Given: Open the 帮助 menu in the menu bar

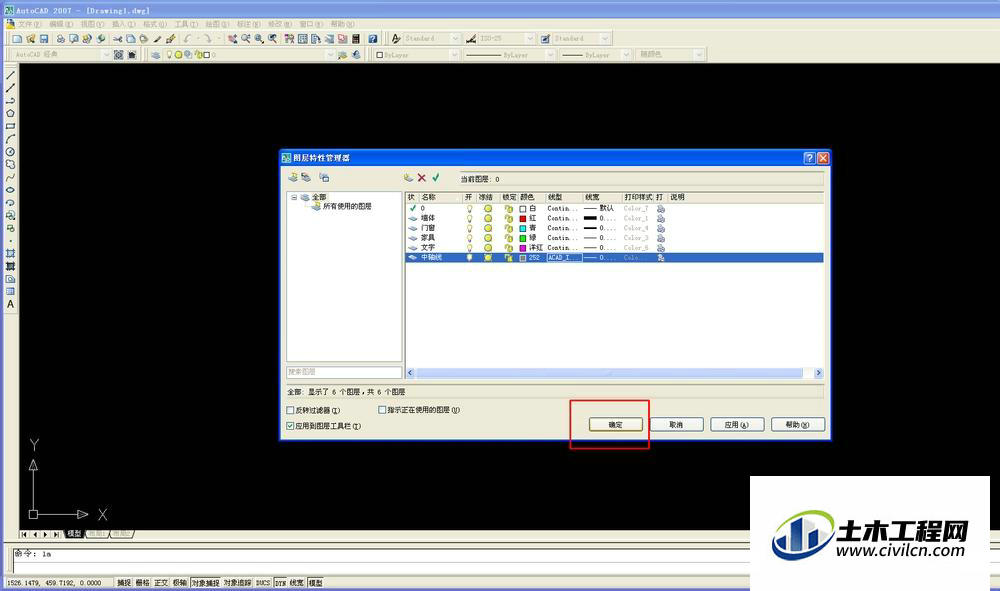Looking at the screenshot, I should tap(342, 24).
